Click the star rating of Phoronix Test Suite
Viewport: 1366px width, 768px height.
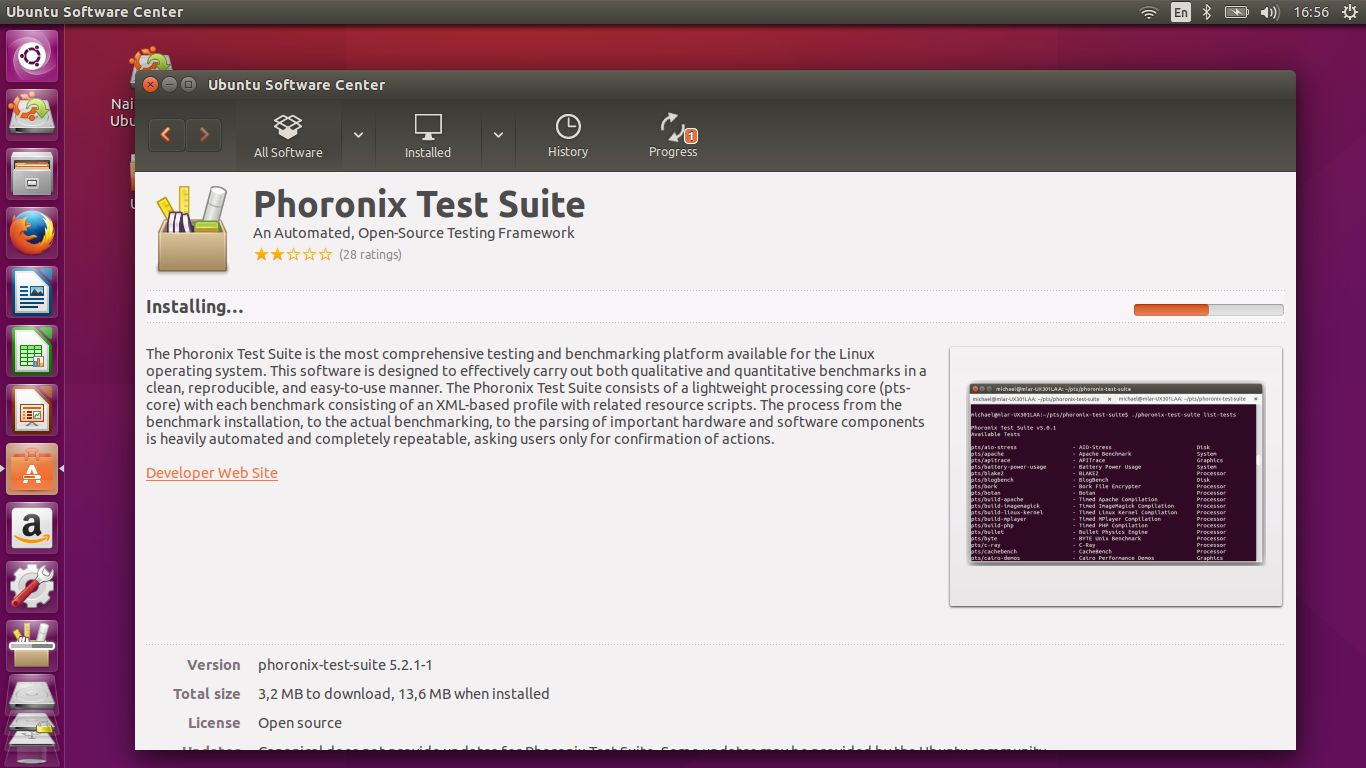coord(293,255)
